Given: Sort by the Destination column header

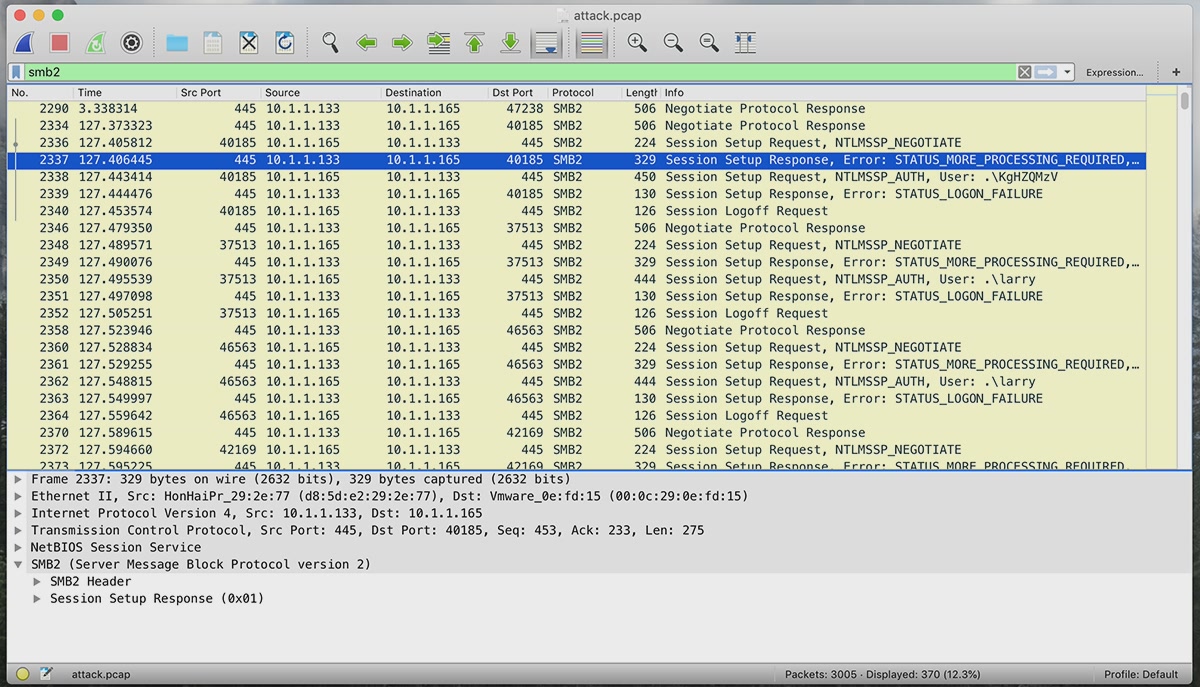Looking at the screenshot, I should point(435,93).
